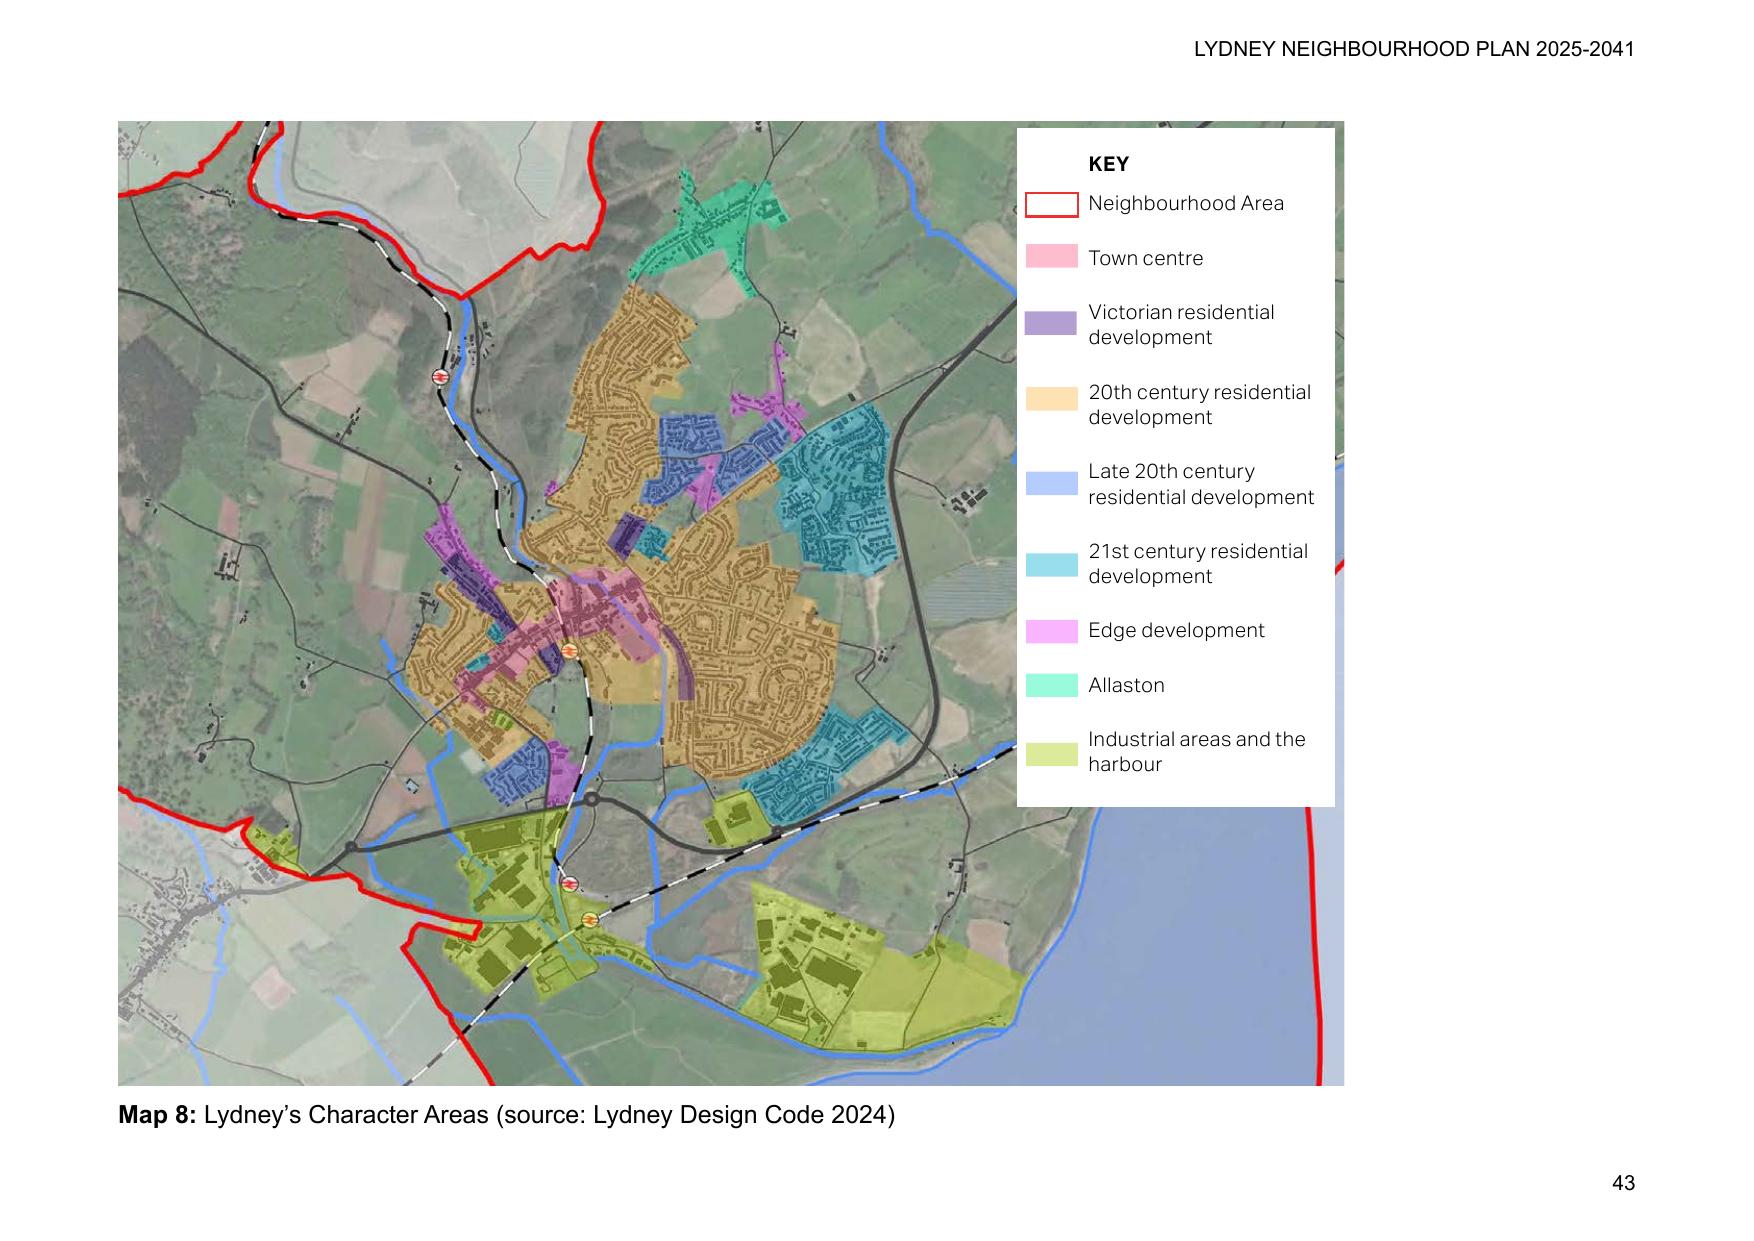Click the magenta Edge development swatch
This screenshot has height=1241, width=1754.
(x=1052, y=631)
